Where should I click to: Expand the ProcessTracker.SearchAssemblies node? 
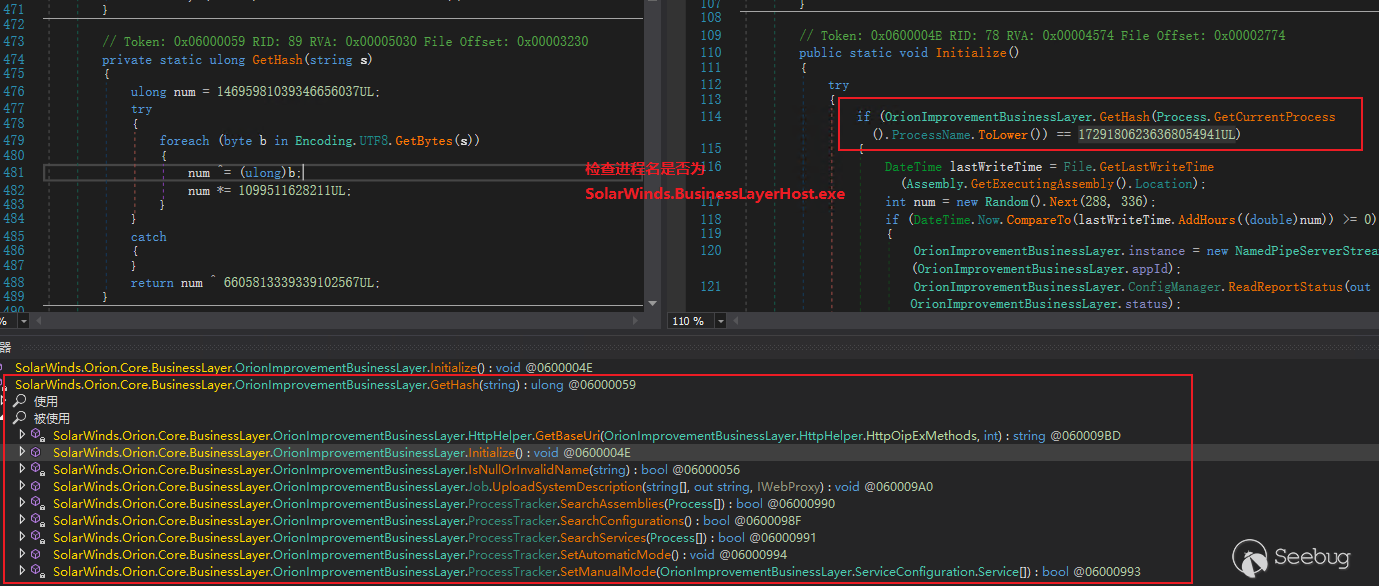pyautogui.click(x=23, y=504)
